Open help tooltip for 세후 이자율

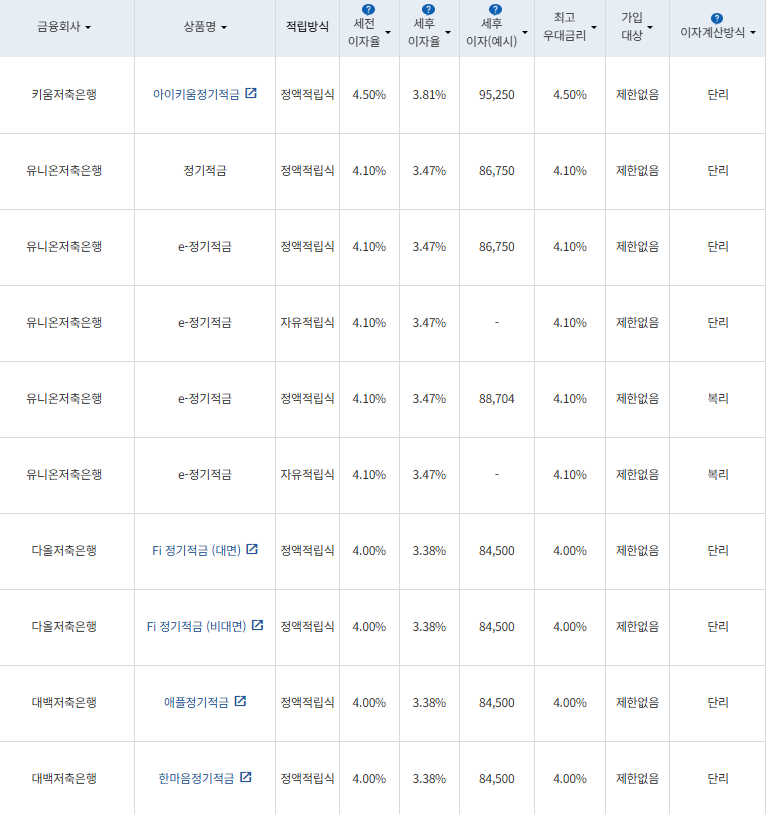tap(428, 9)
